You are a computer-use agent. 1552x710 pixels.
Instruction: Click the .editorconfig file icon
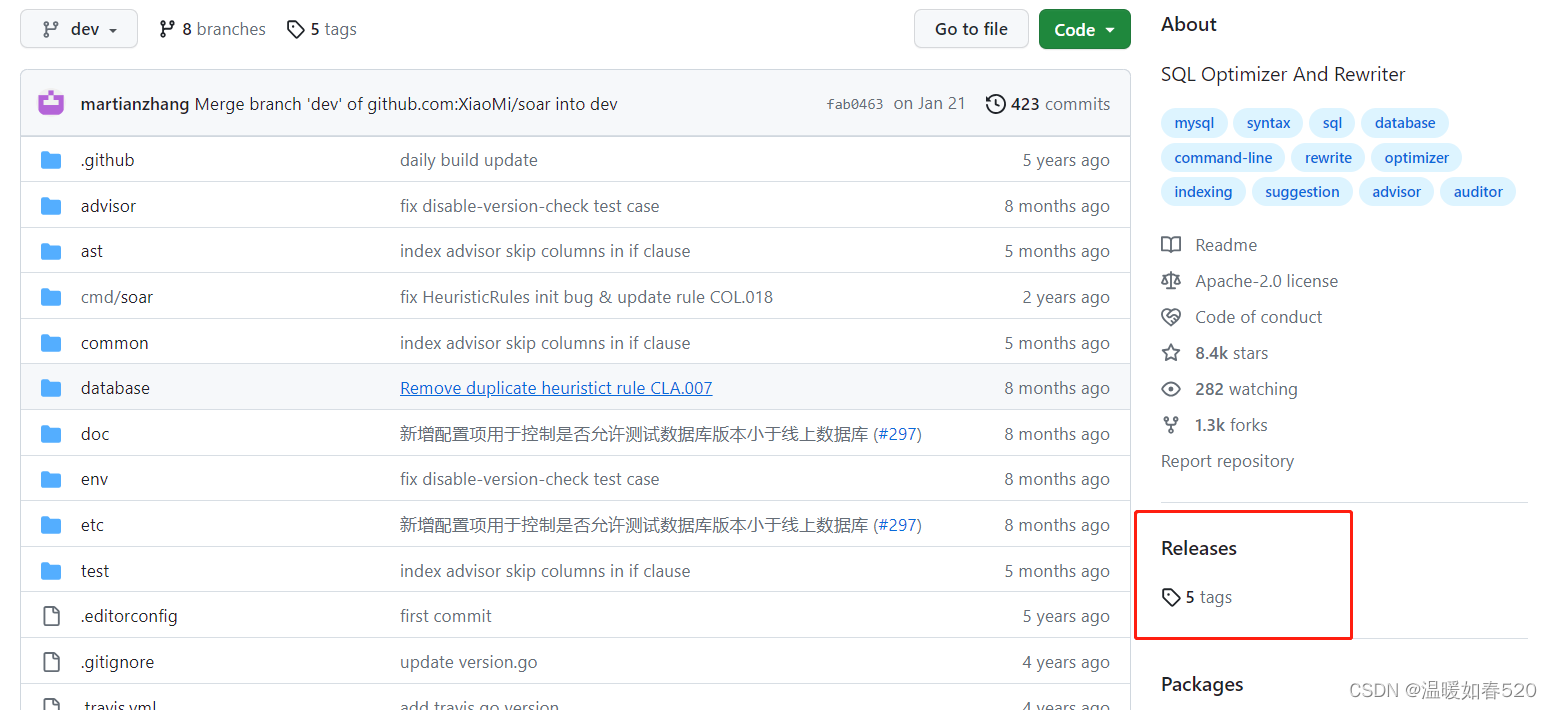(x=51, y=615)
